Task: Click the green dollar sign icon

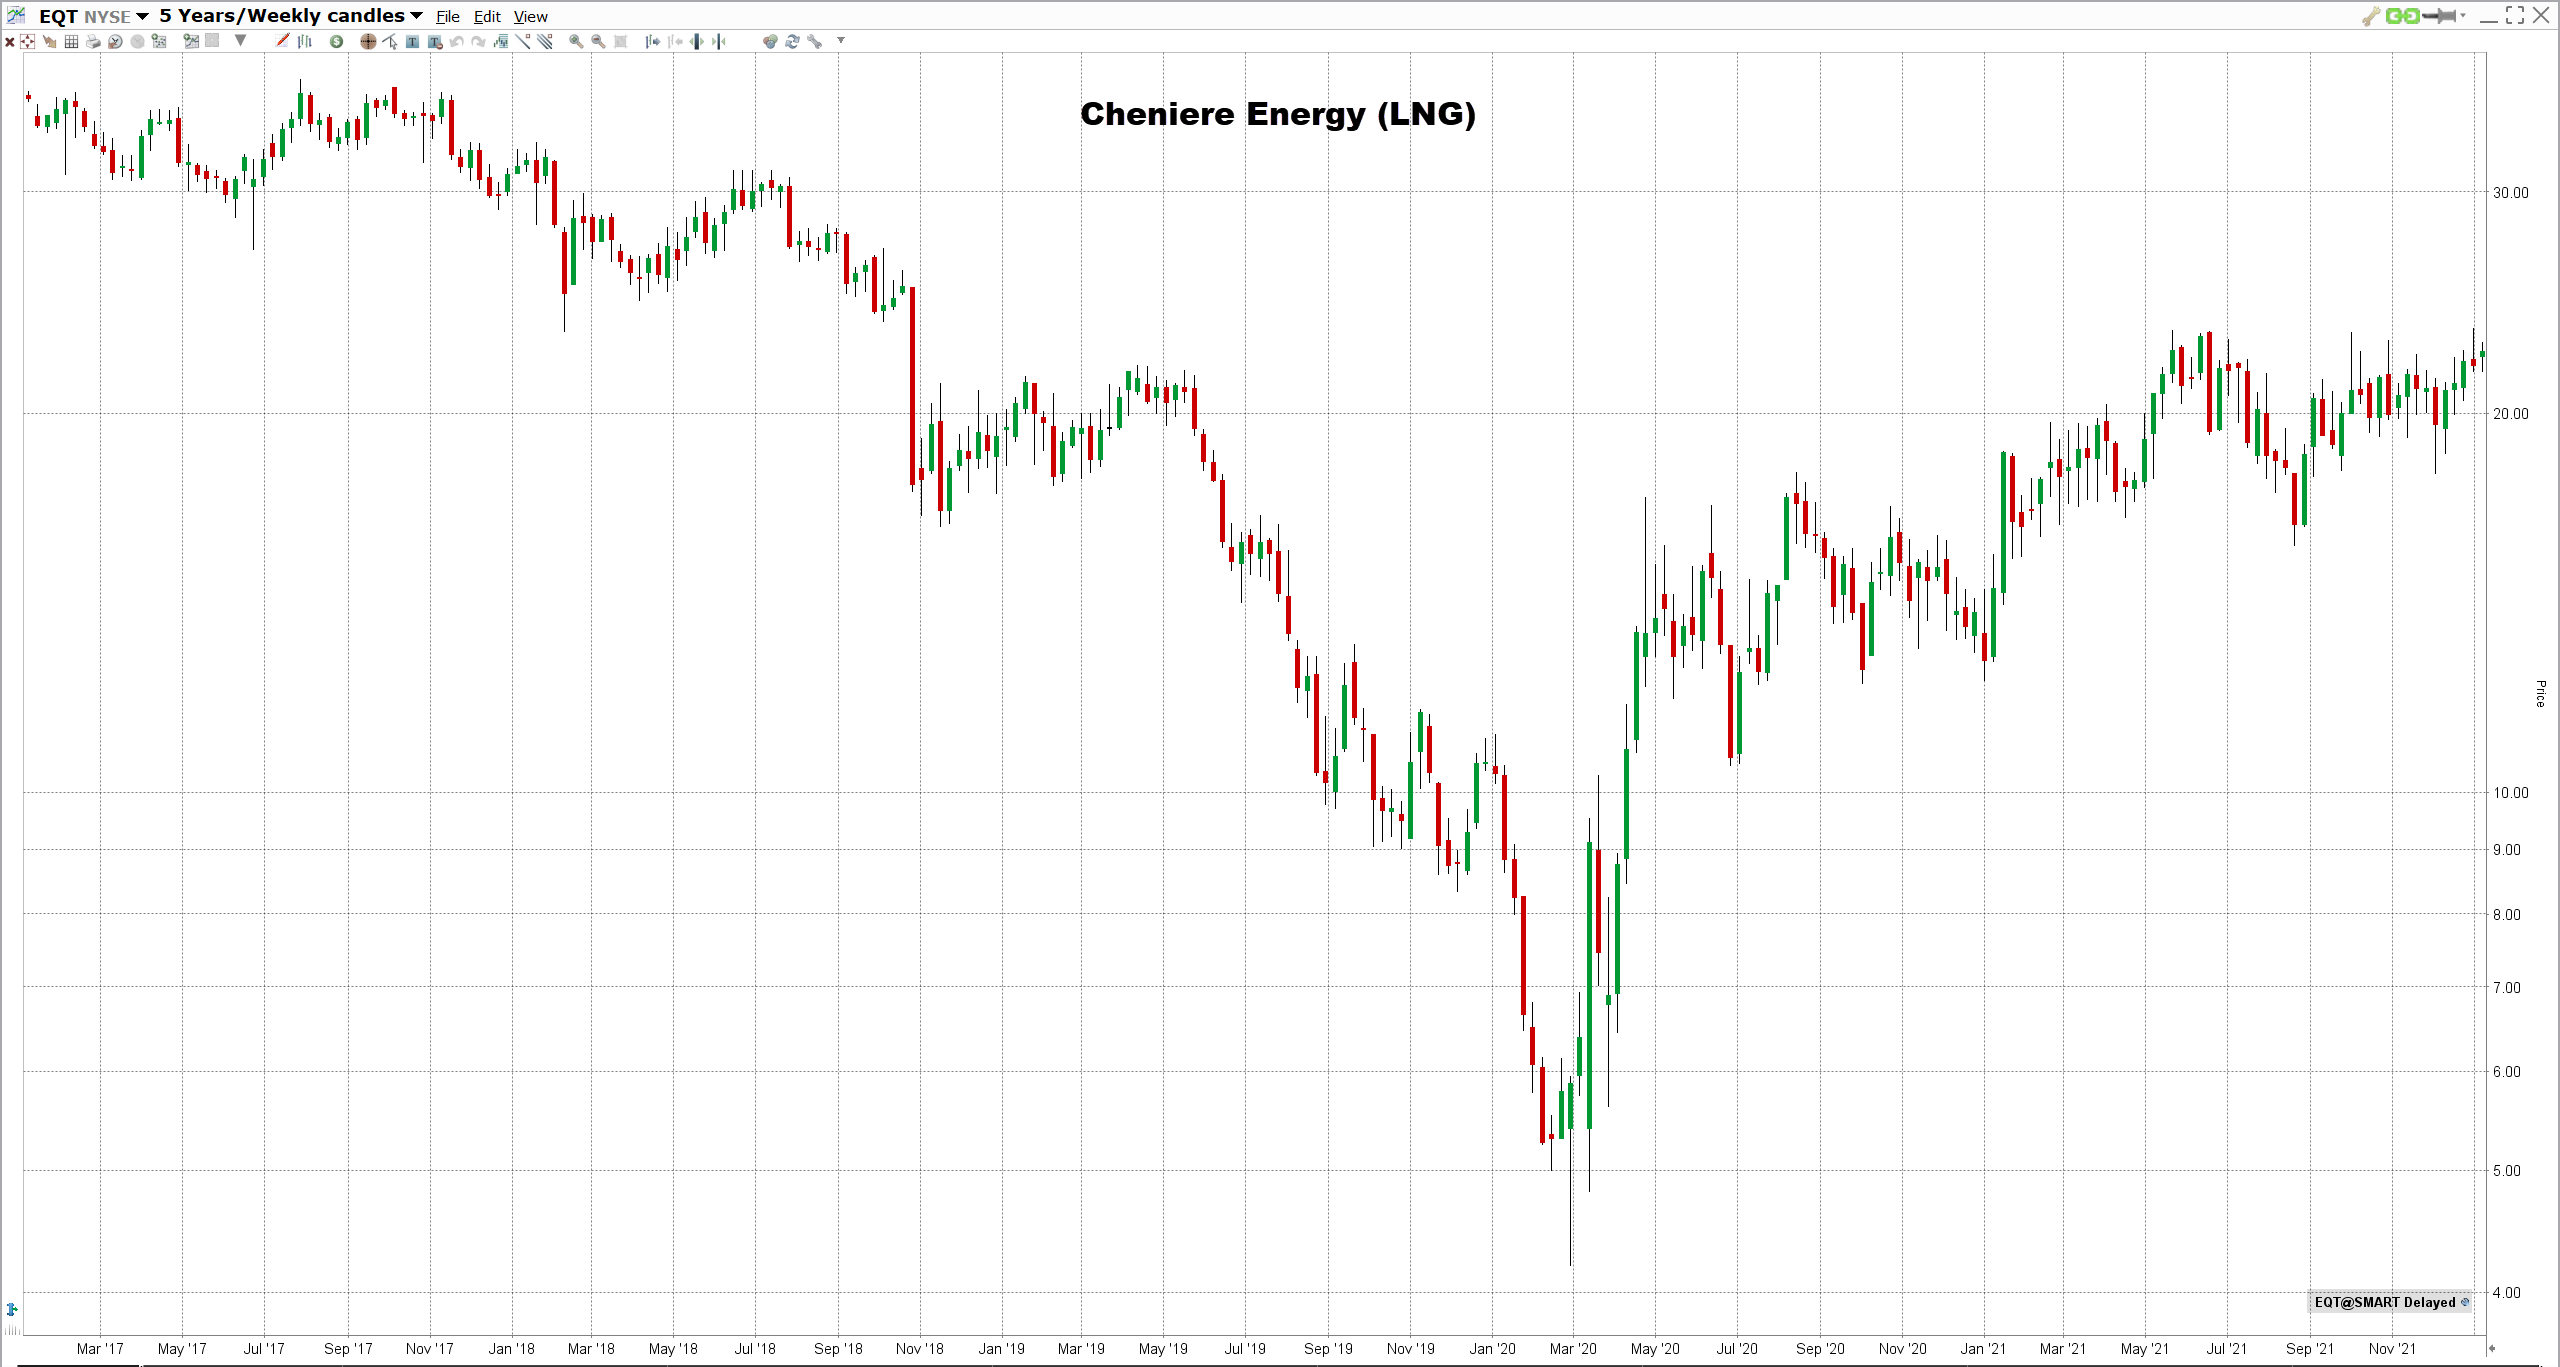Action: tap(336, 42)
